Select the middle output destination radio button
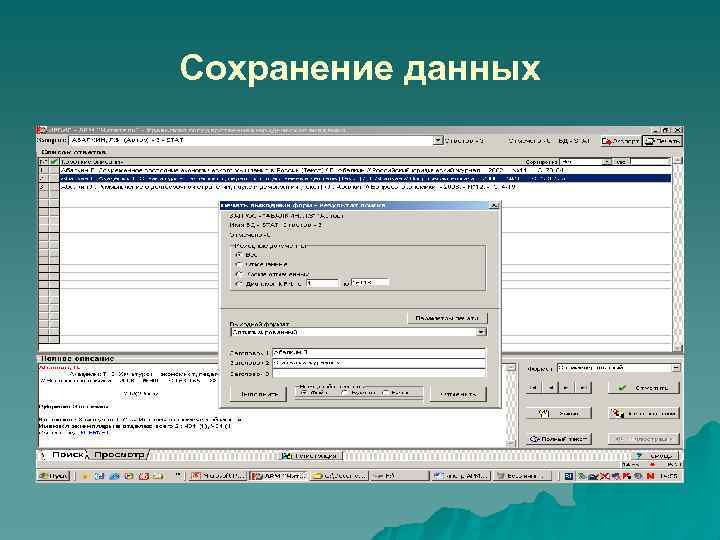The width and height of the screenshot is (720, 540). click(344, 393)
